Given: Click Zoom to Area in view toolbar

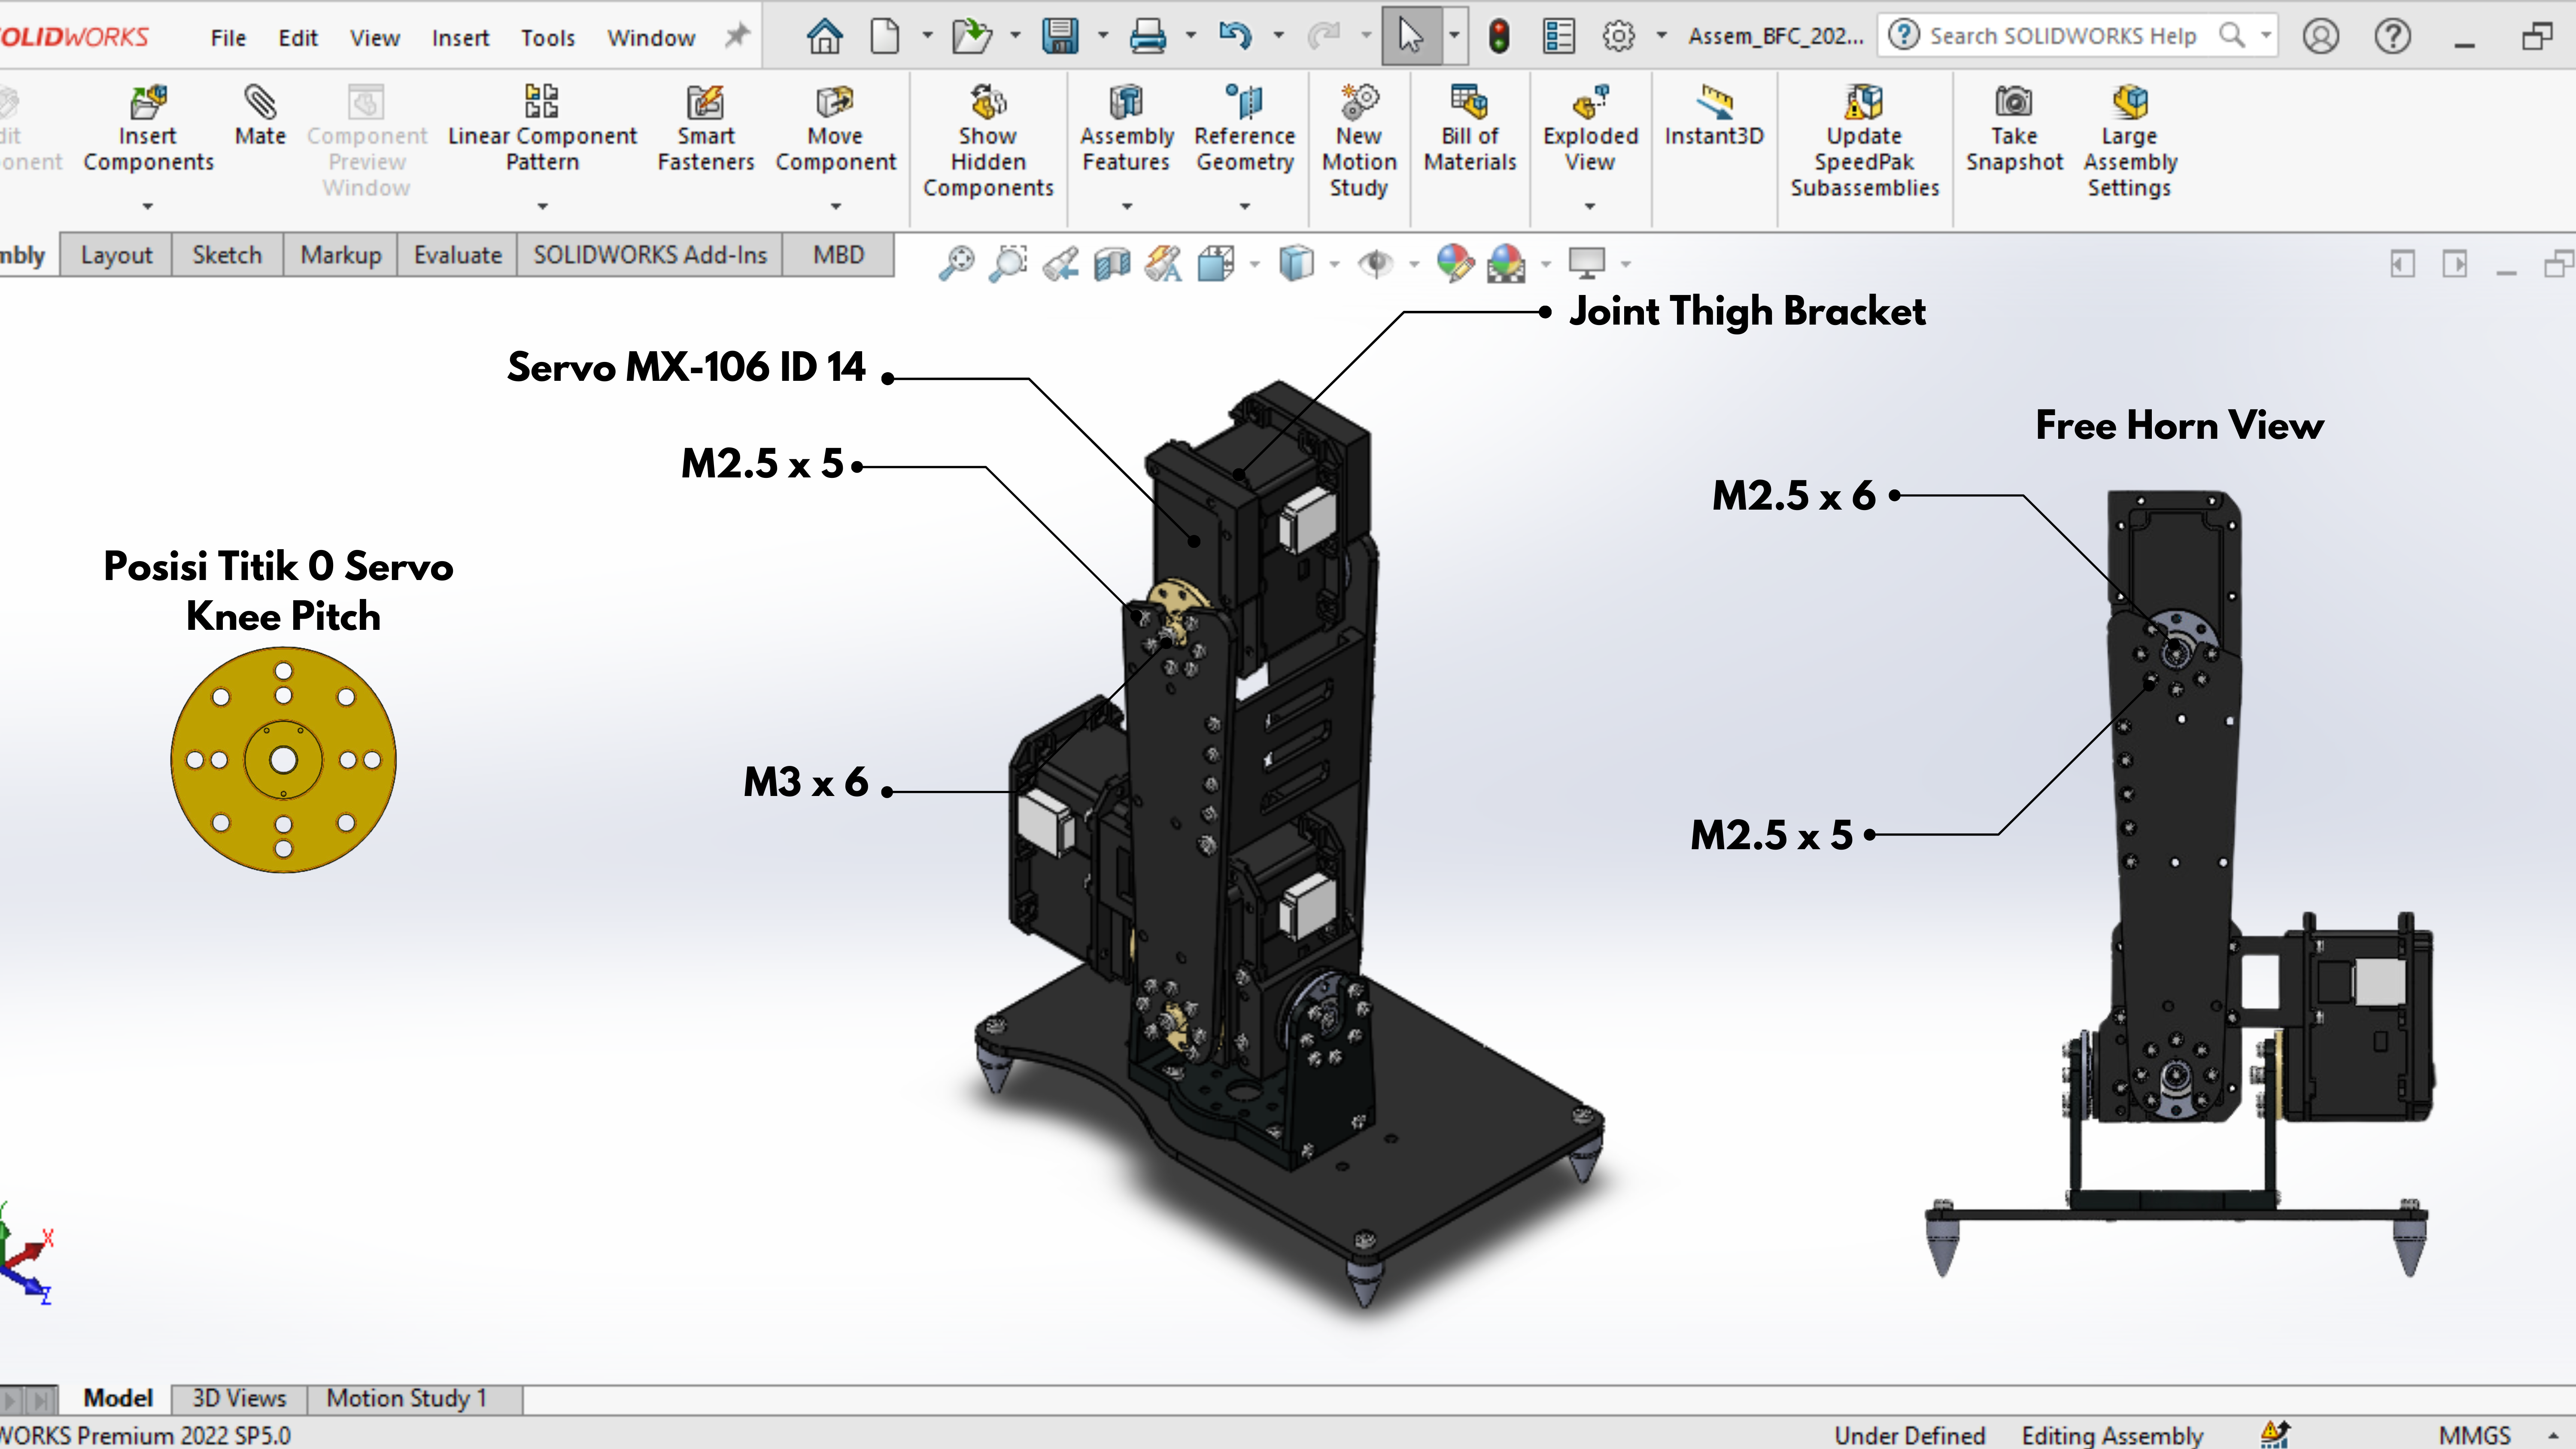Looking at the screenshot, I should (1008, 263).
